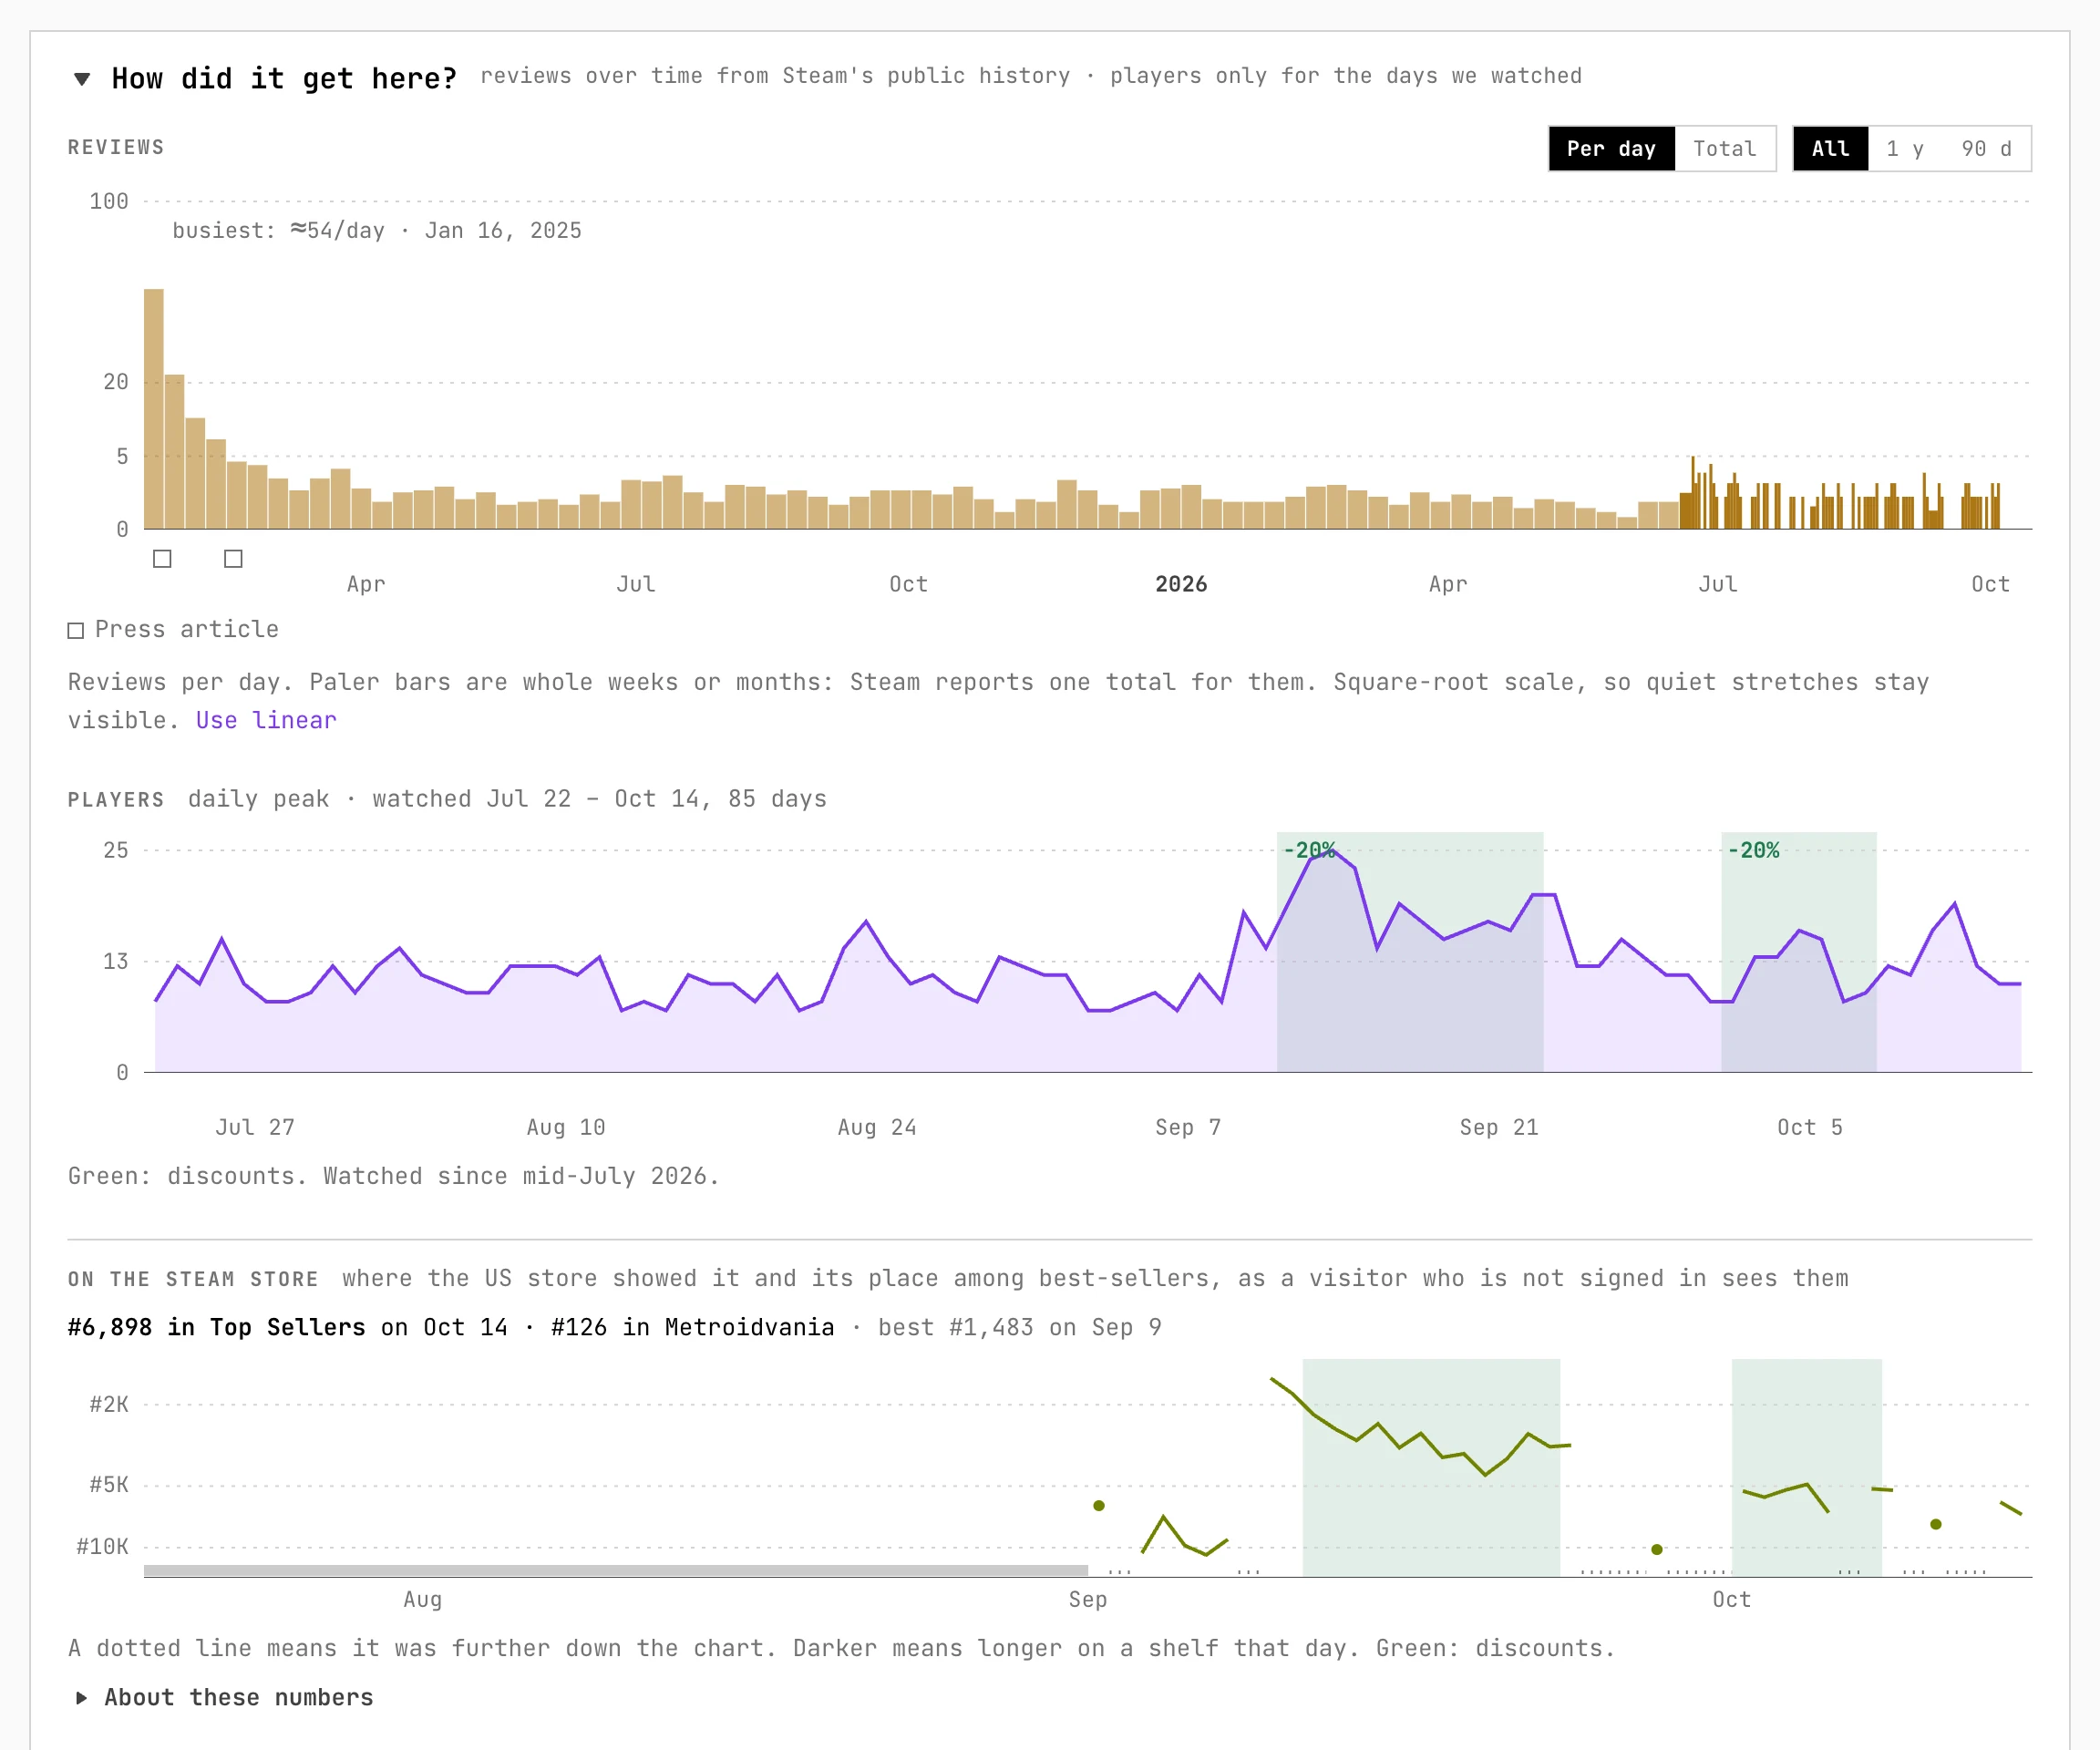Select the All time range

click(1830, 148)
